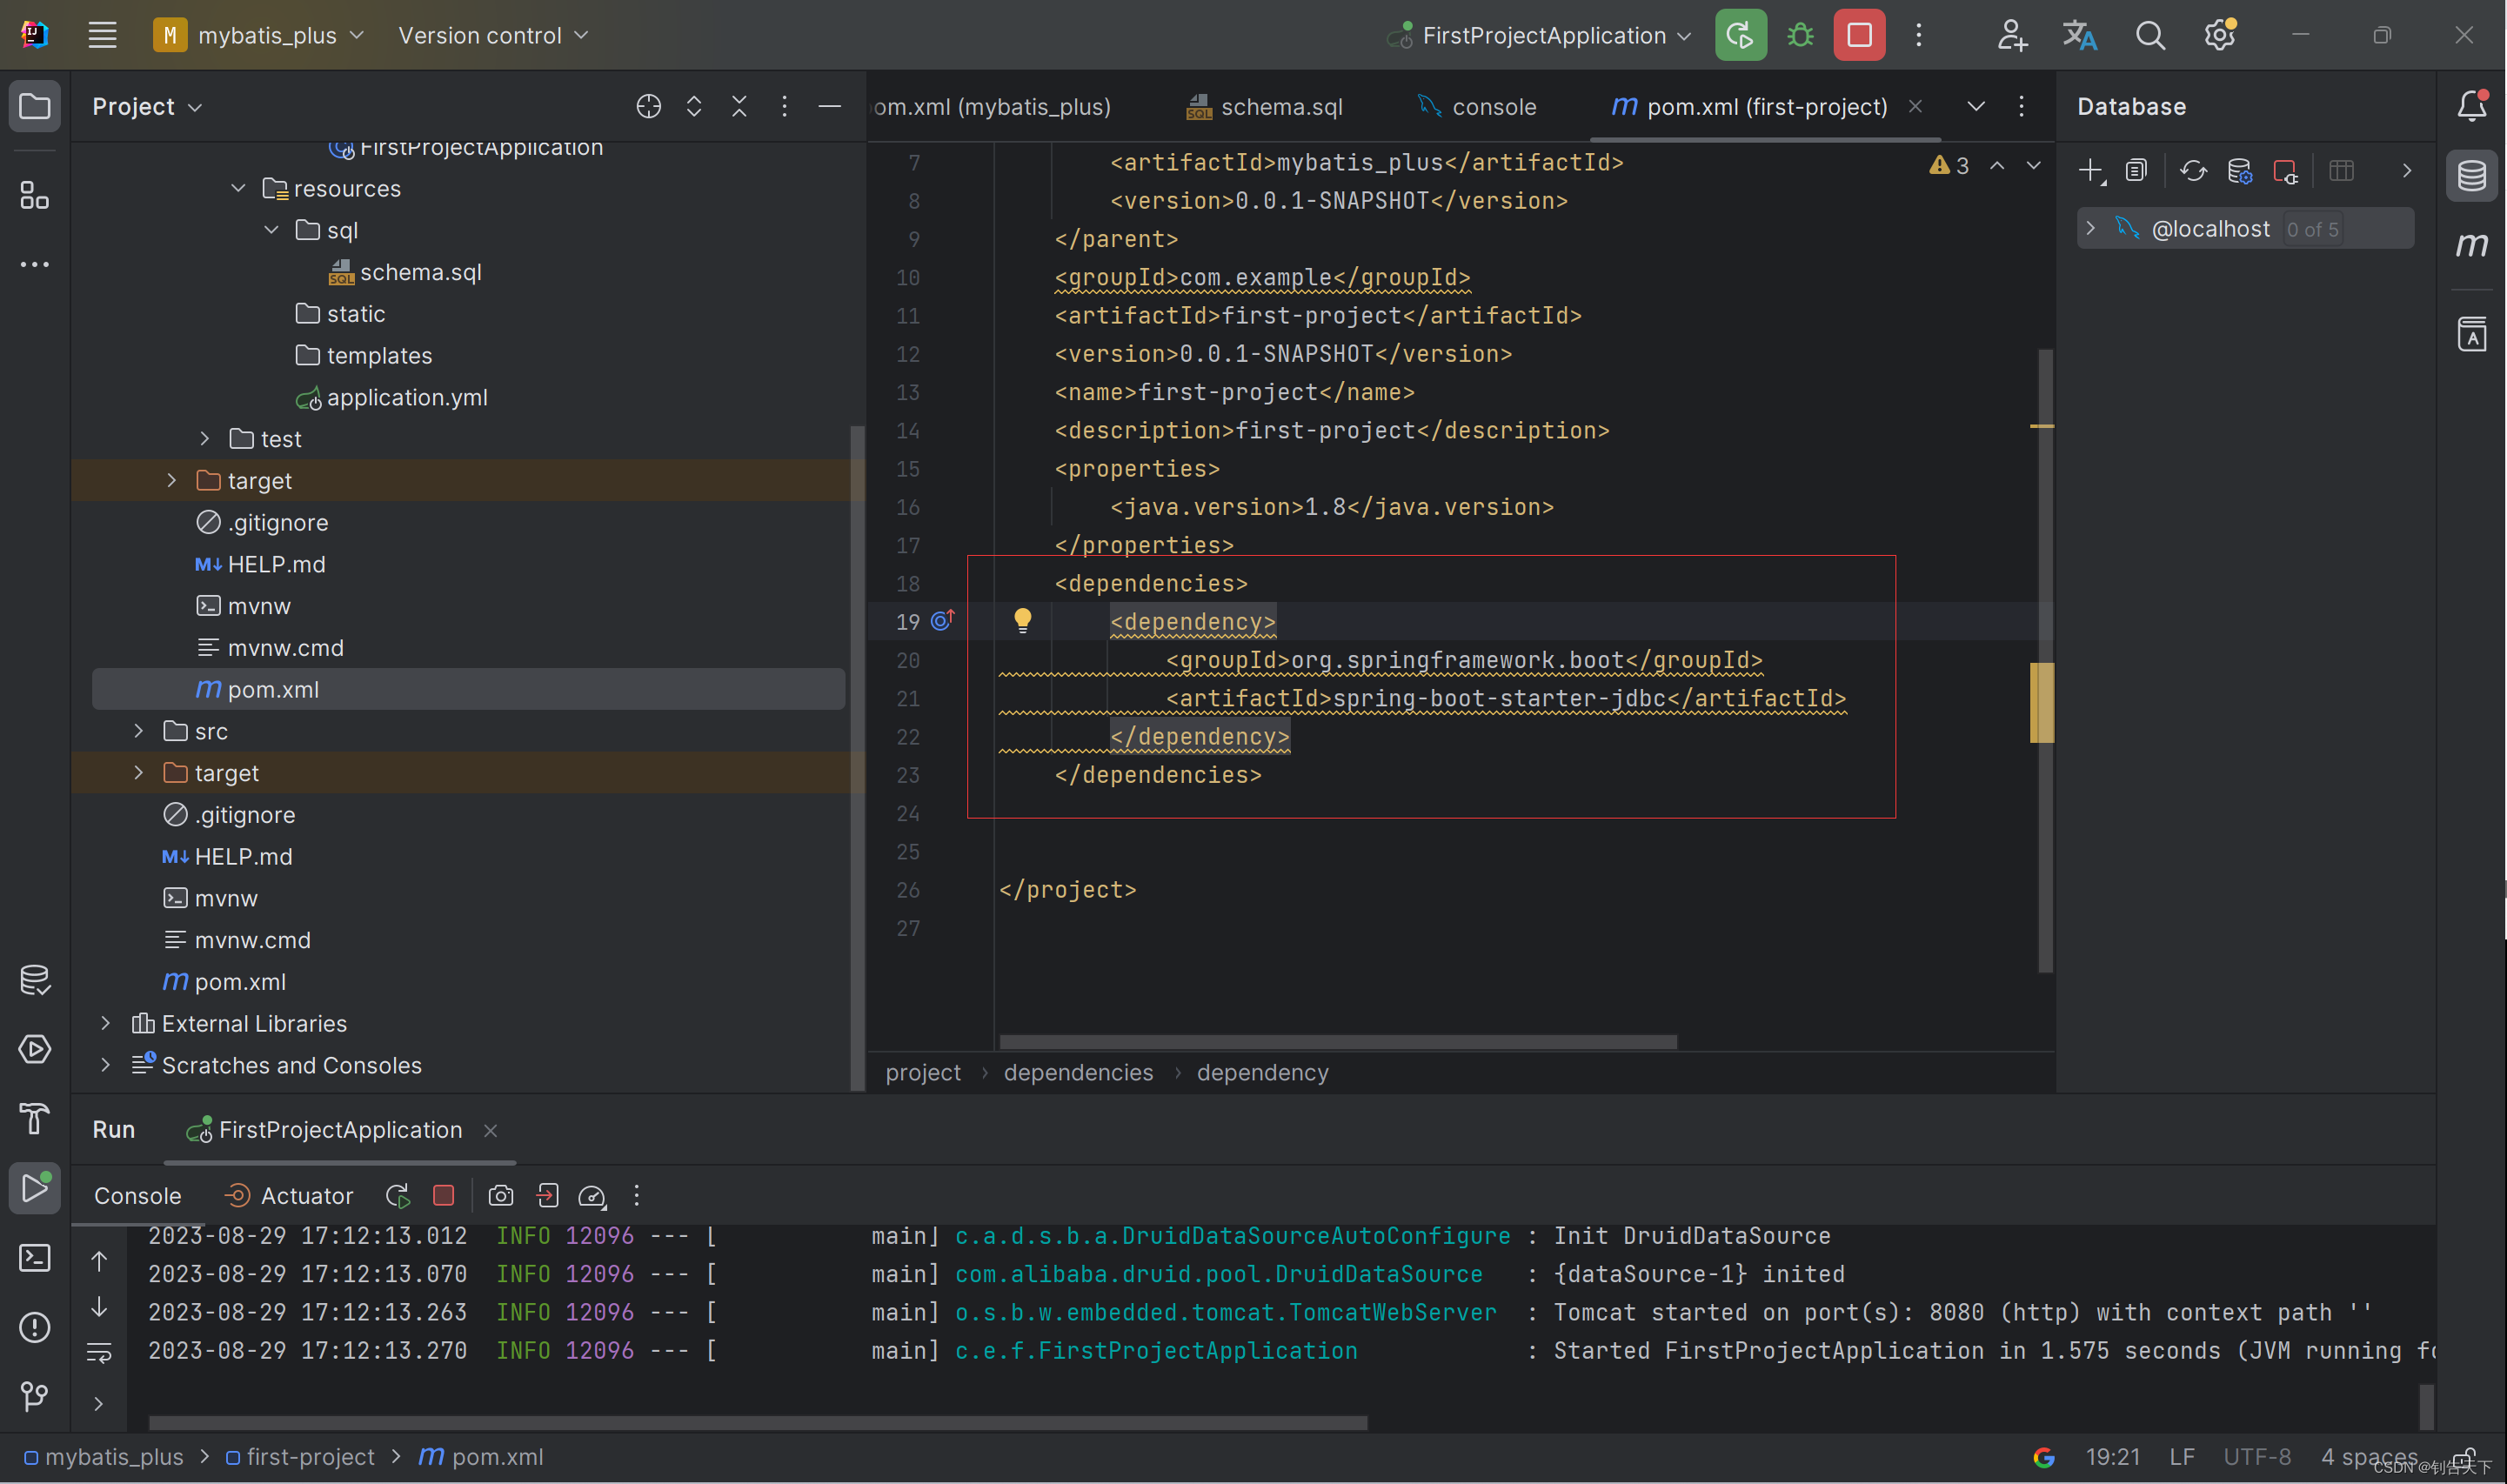The height and width of the screenshot is (1484, 2507).
Task: Start debugging with the bug icon
Action: tap(1800, 35)
